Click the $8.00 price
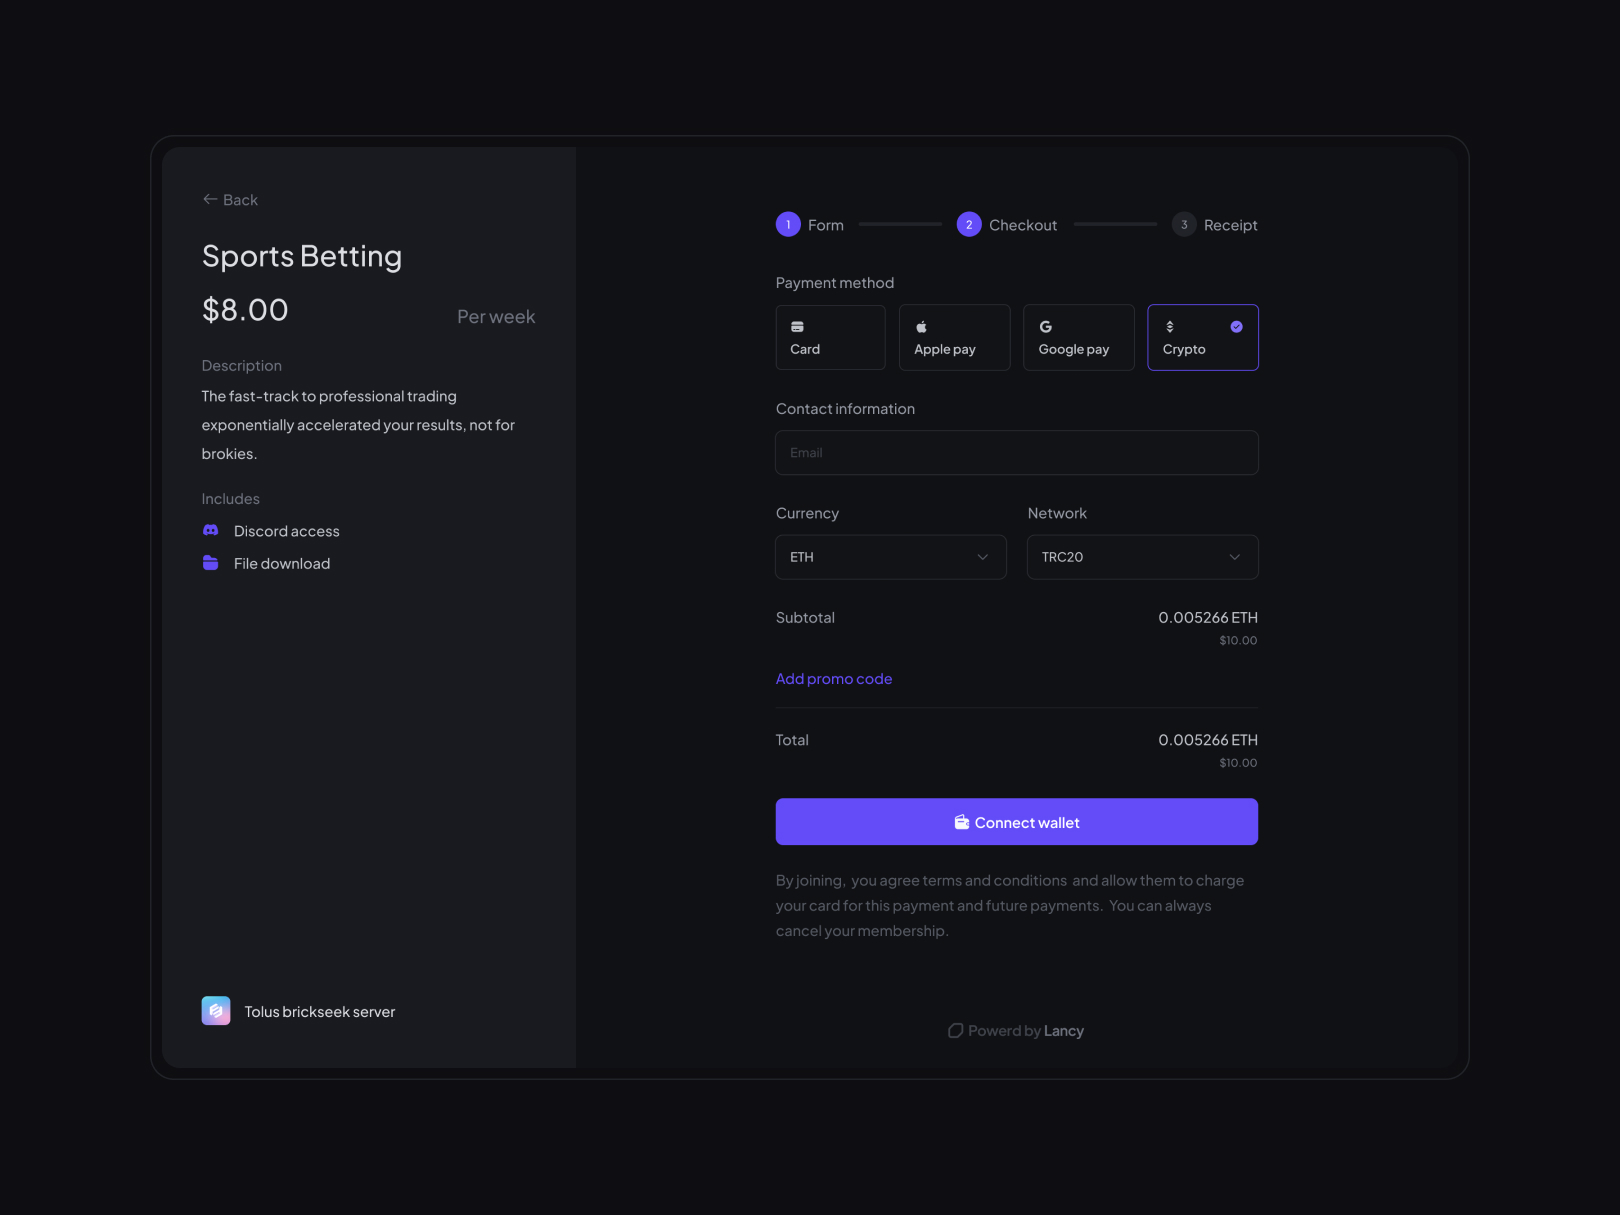 (245, 310)
